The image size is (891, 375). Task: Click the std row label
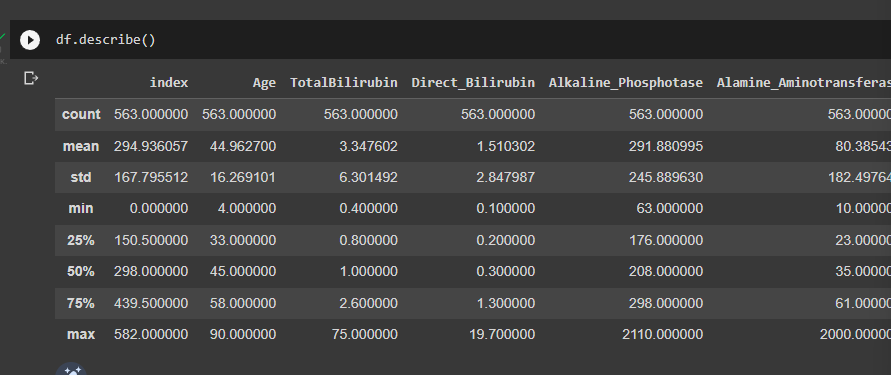[81, 177]
